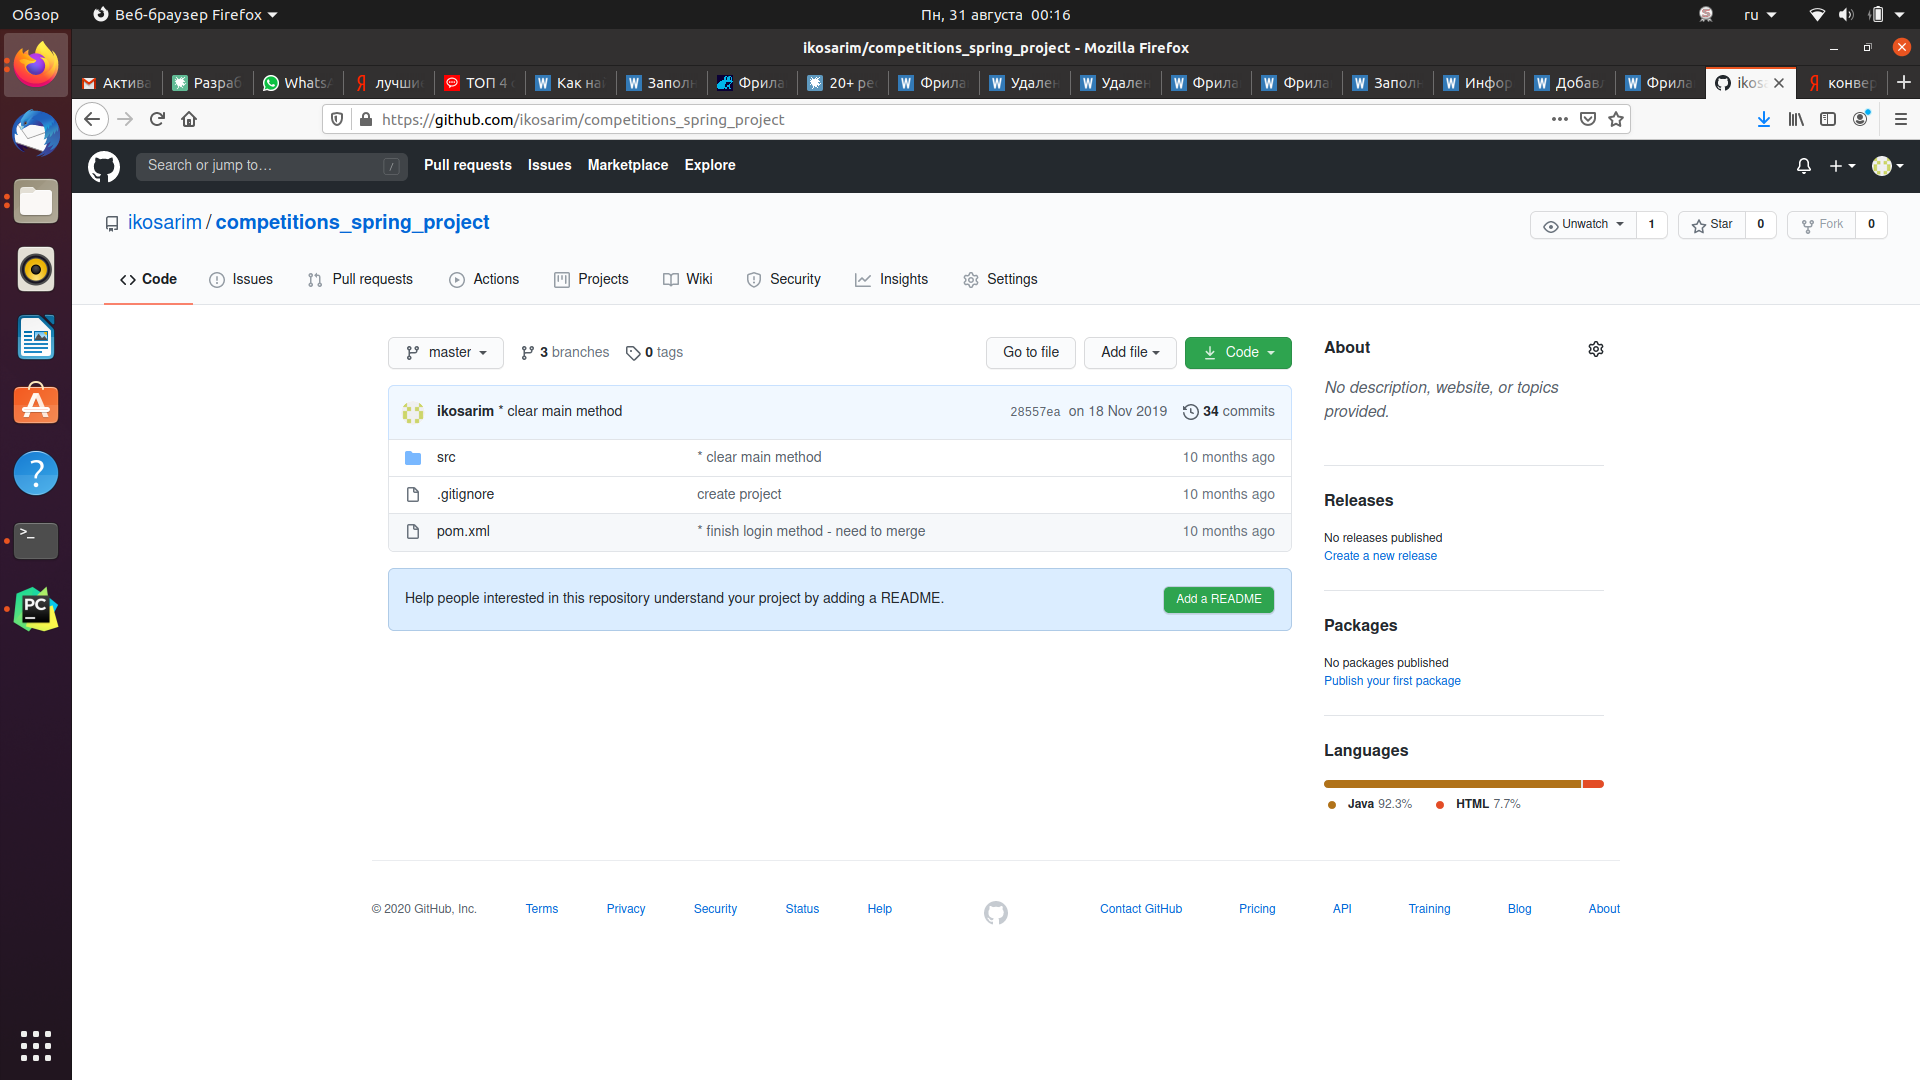The height and width of the screenshot is (1080, 1920).
Task: Focus the Search or jump to field
Action: (x=271, y=166)
